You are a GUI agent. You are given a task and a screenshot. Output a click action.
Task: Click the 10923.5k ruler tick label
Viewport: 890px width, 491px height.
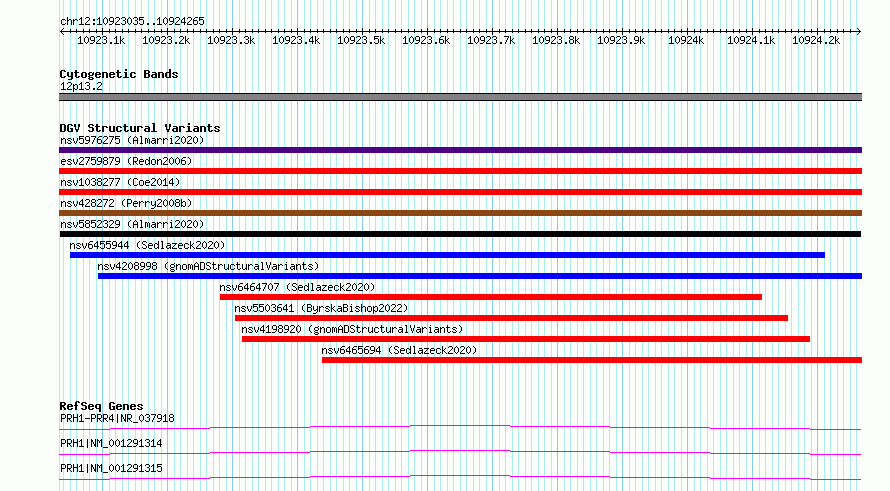click(361, 40)
